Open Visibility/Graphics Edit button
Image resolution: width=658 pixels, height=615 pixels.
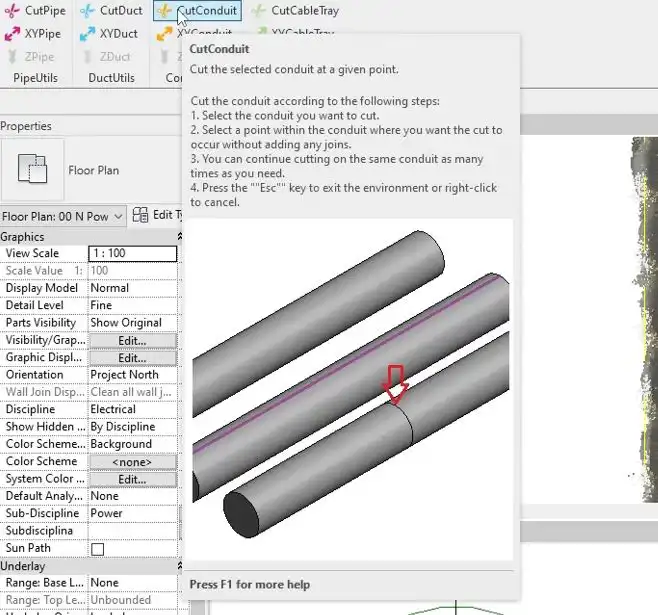[133, 341]
